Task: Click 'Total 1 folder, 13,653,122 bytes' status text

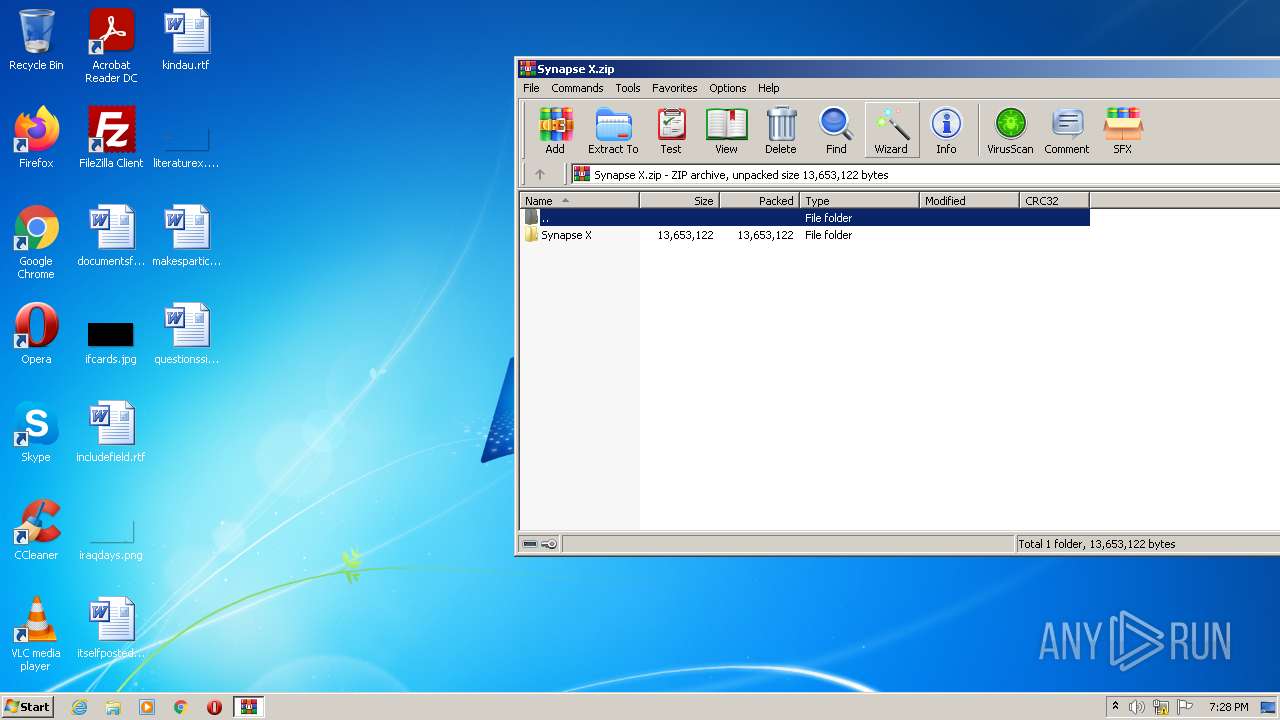Action: click(x=1097, y=544)
